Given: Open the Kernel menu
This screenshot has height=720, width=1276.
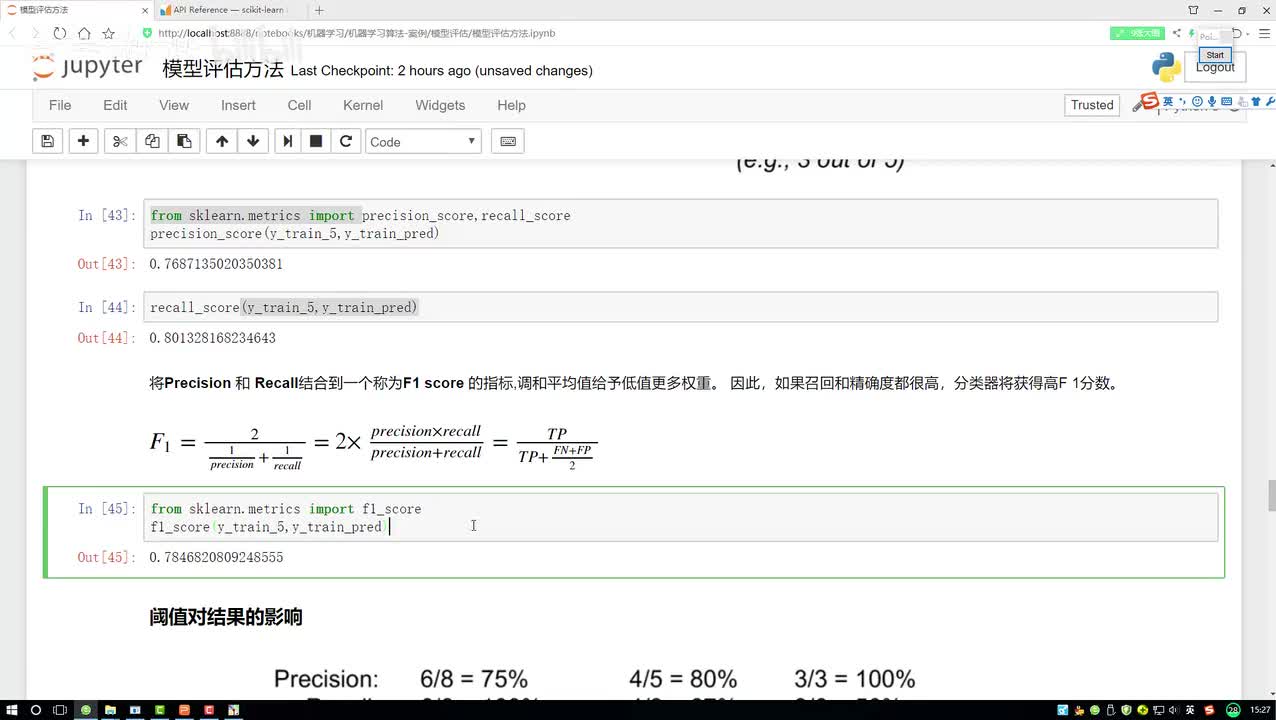Looking at the screenshot, I should click(x=363, y=105).
